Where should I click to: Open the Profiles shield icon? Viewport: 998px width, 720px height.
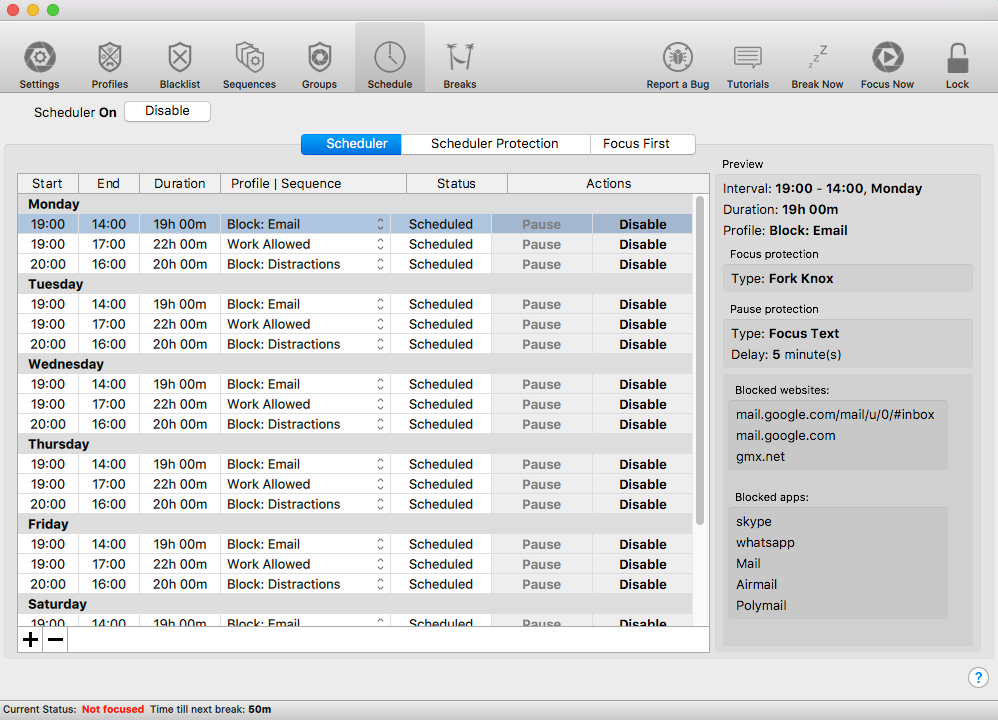click(x=109, y=57)
